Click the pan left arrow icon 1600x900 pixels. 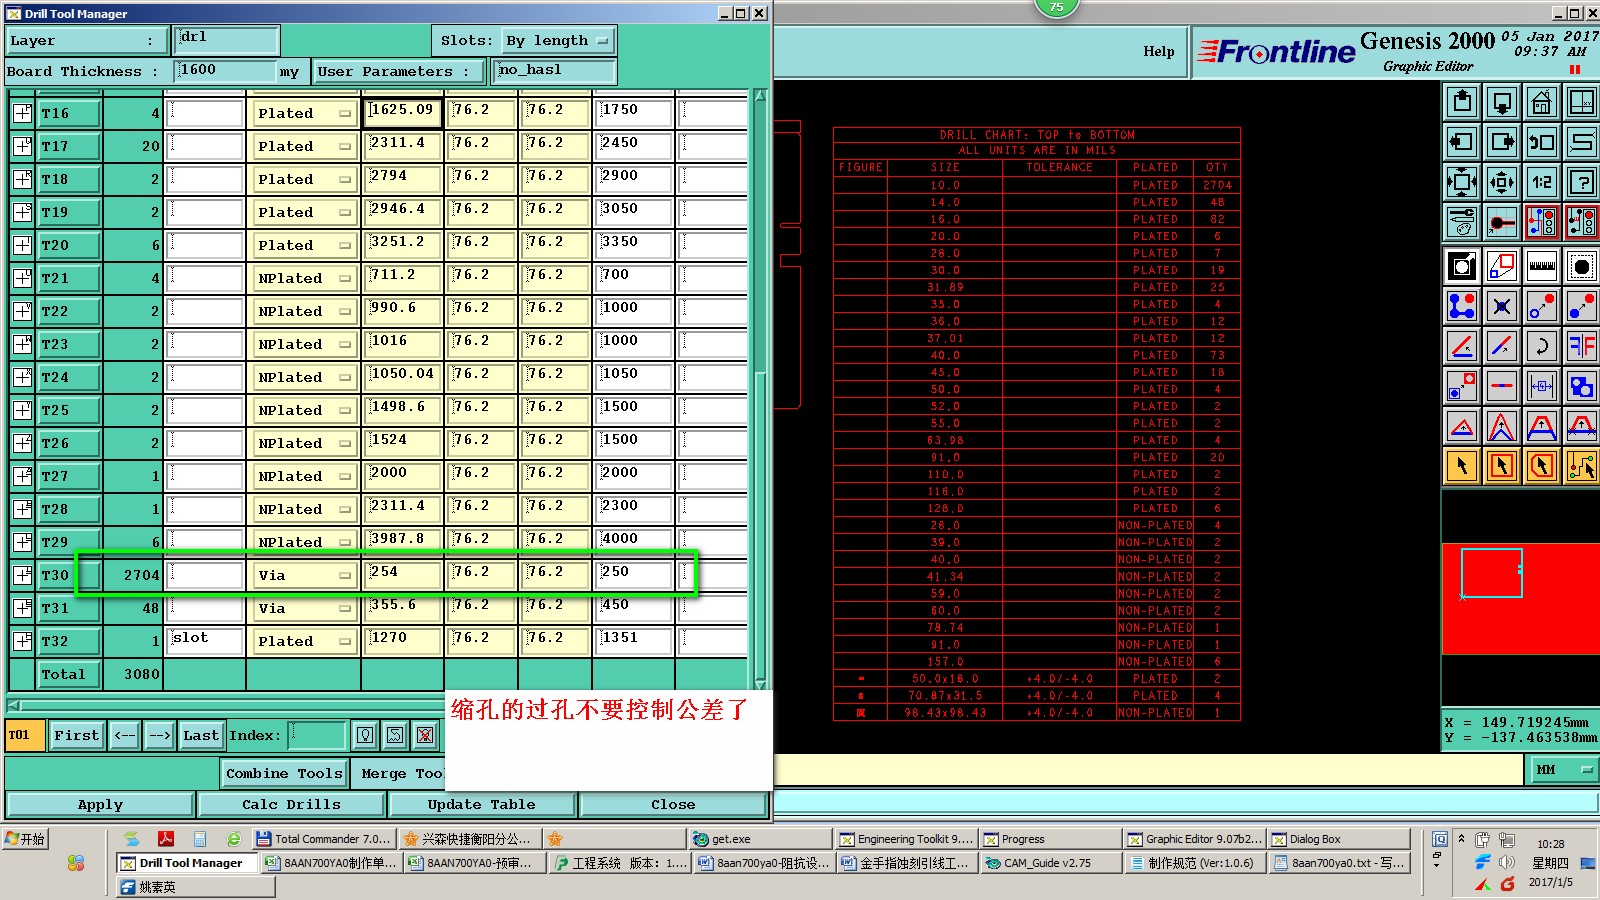(1462, 142)
